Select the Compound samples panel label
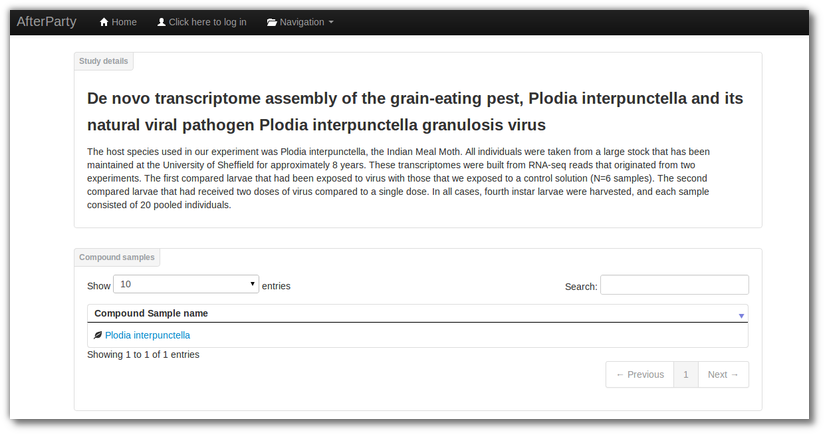Screen dimensions: 825x435 pyautogui.click(x=117, y=257)
